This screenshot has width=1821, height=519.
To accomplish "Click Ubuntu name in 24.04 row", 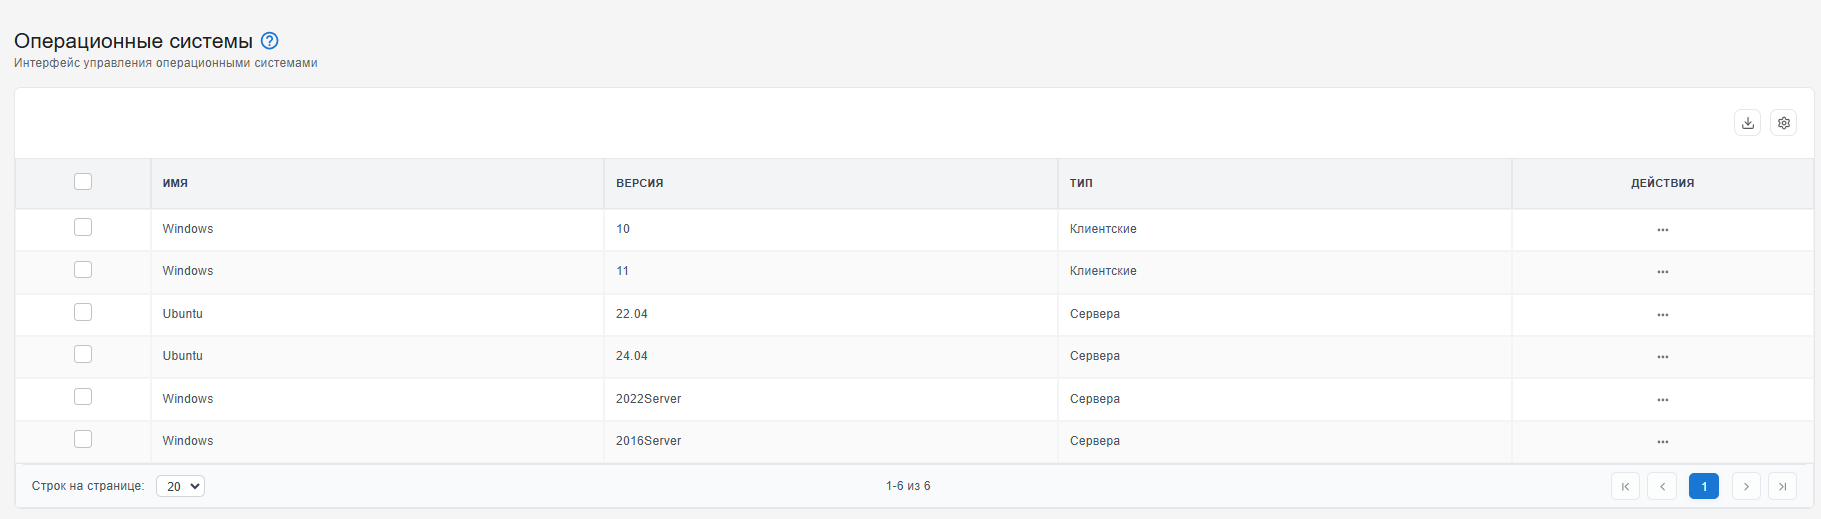I will 183,356.
